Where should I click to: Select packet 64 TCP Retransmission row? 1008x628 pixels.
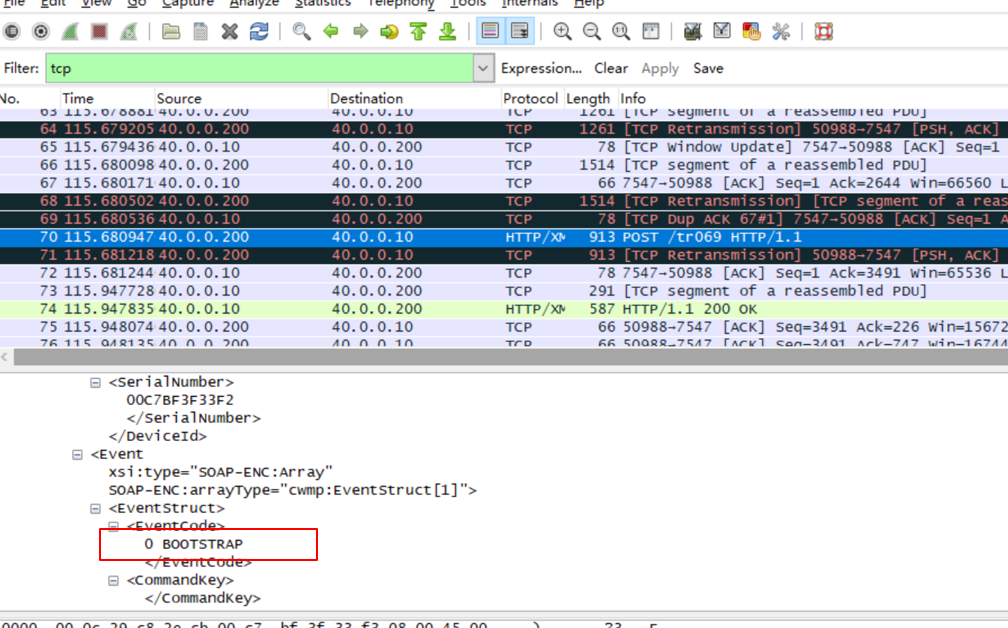pos(504,129)
